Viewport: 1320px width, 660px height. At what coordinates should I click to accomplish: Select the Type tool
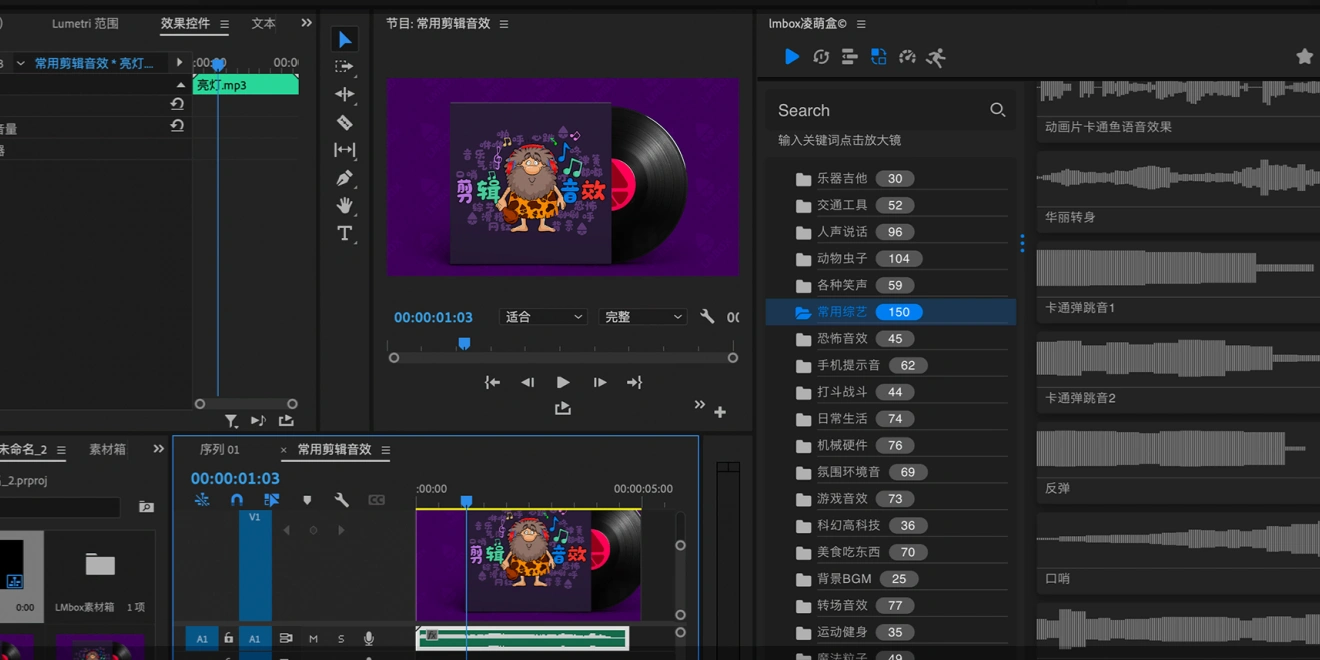click(344, 233)
